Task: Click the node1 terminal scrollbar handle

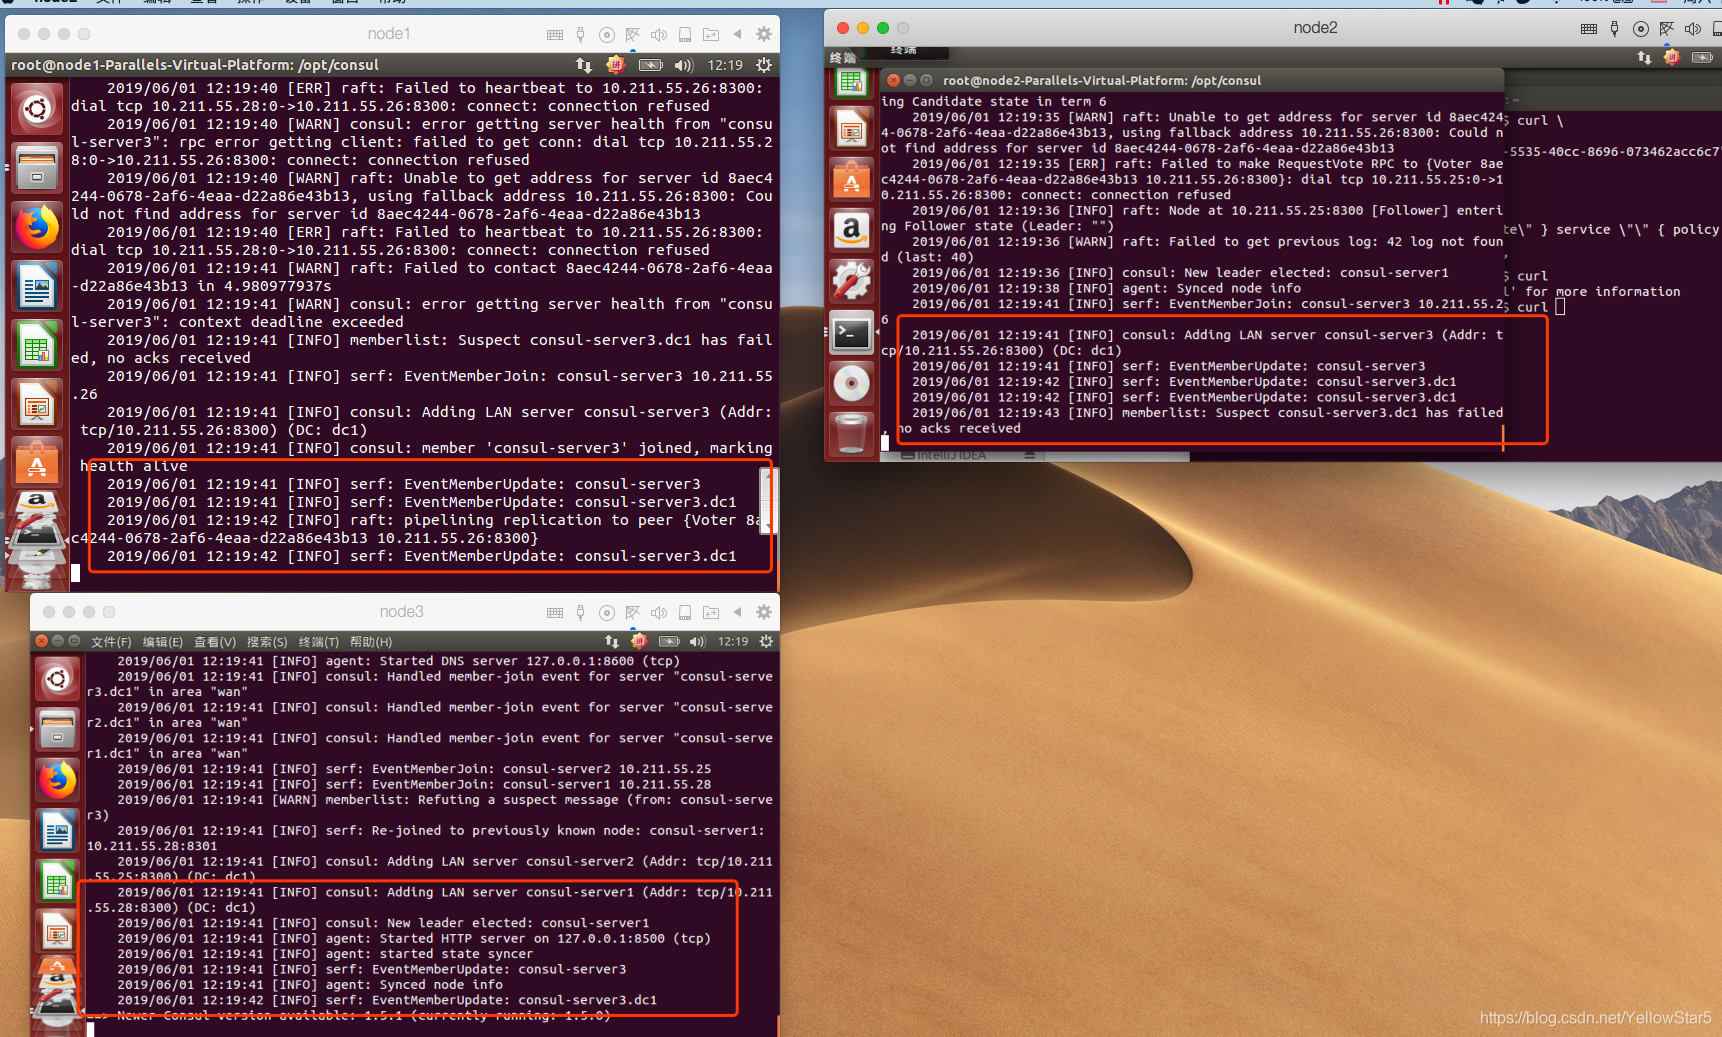Action: [x=767, y=499]
